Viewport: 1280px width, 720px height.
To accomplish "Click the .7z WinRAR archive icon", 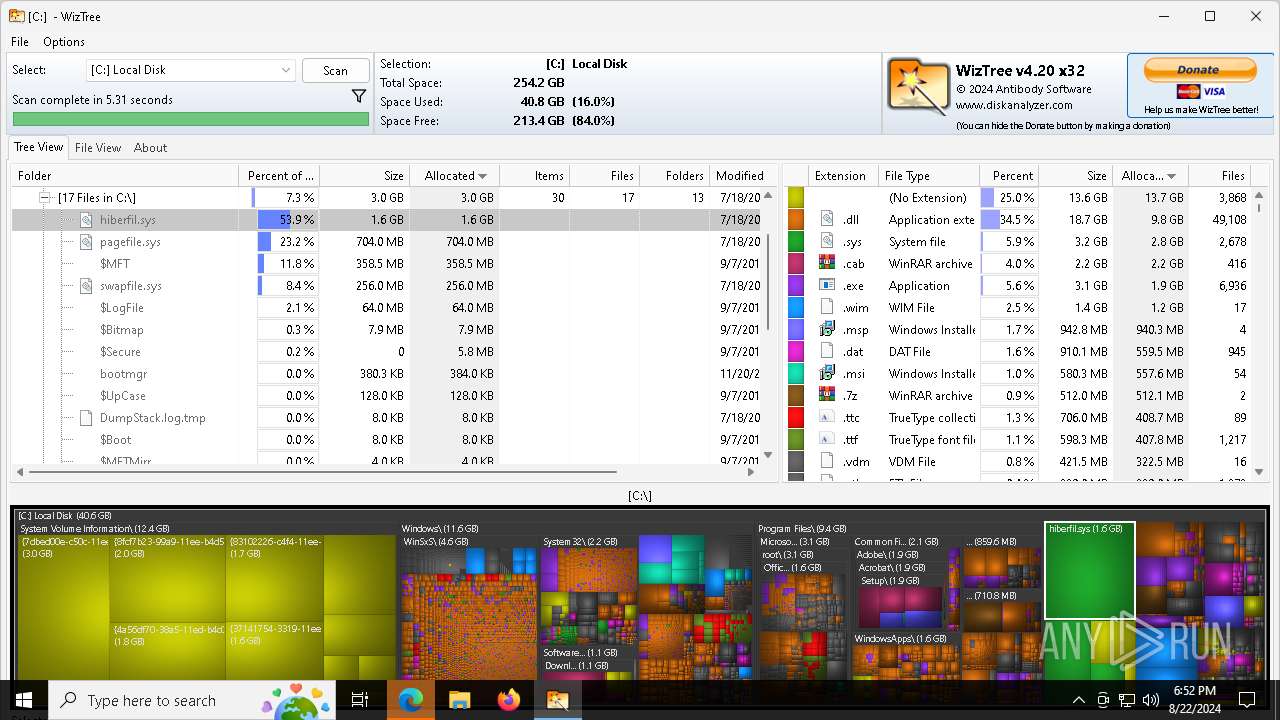I will pos(827,396).
